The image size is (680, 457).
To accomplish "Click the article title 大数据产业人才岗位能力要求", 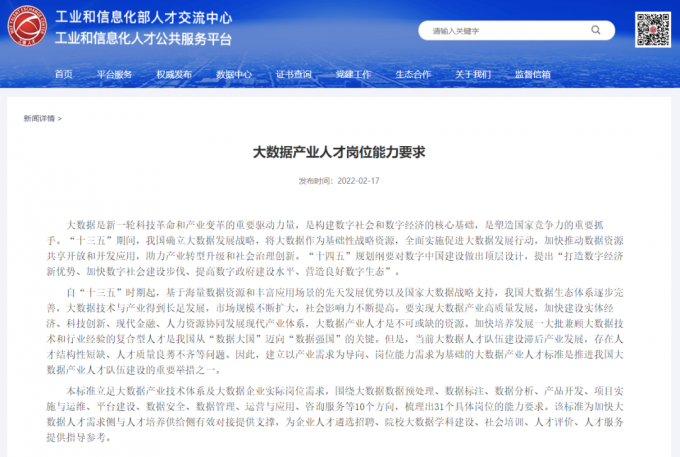I will coord(339,152).
